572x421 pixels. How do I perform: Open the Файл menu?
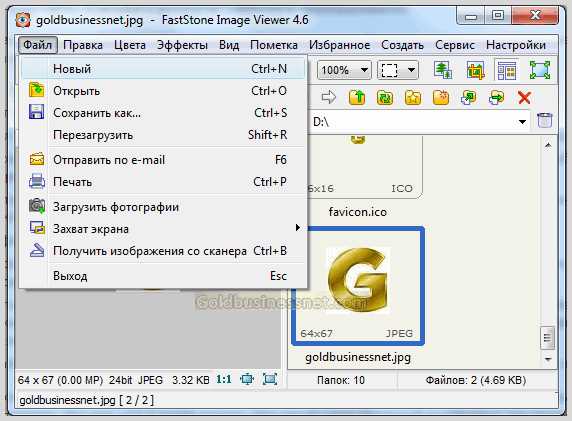38,45
